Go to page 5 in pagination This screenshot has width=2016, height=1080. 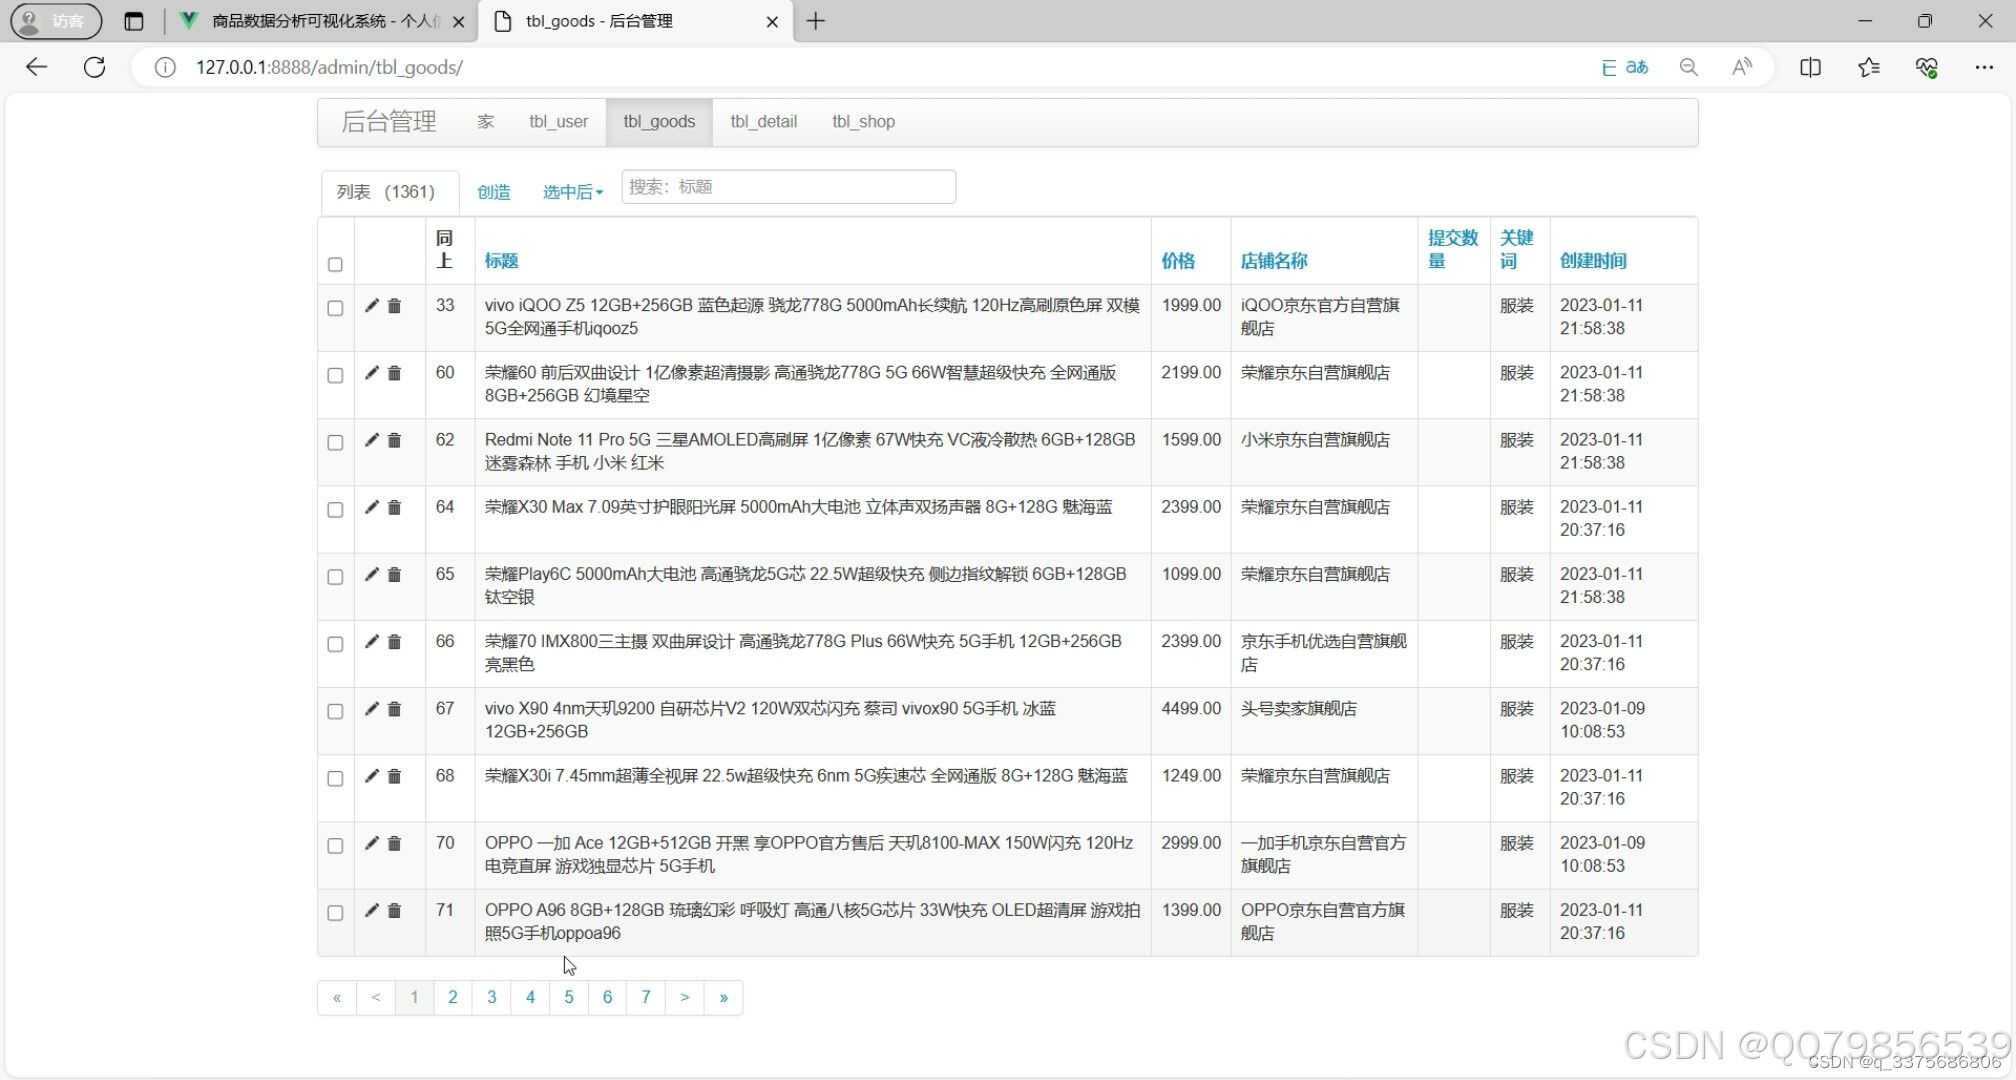(x=568, y=997)
